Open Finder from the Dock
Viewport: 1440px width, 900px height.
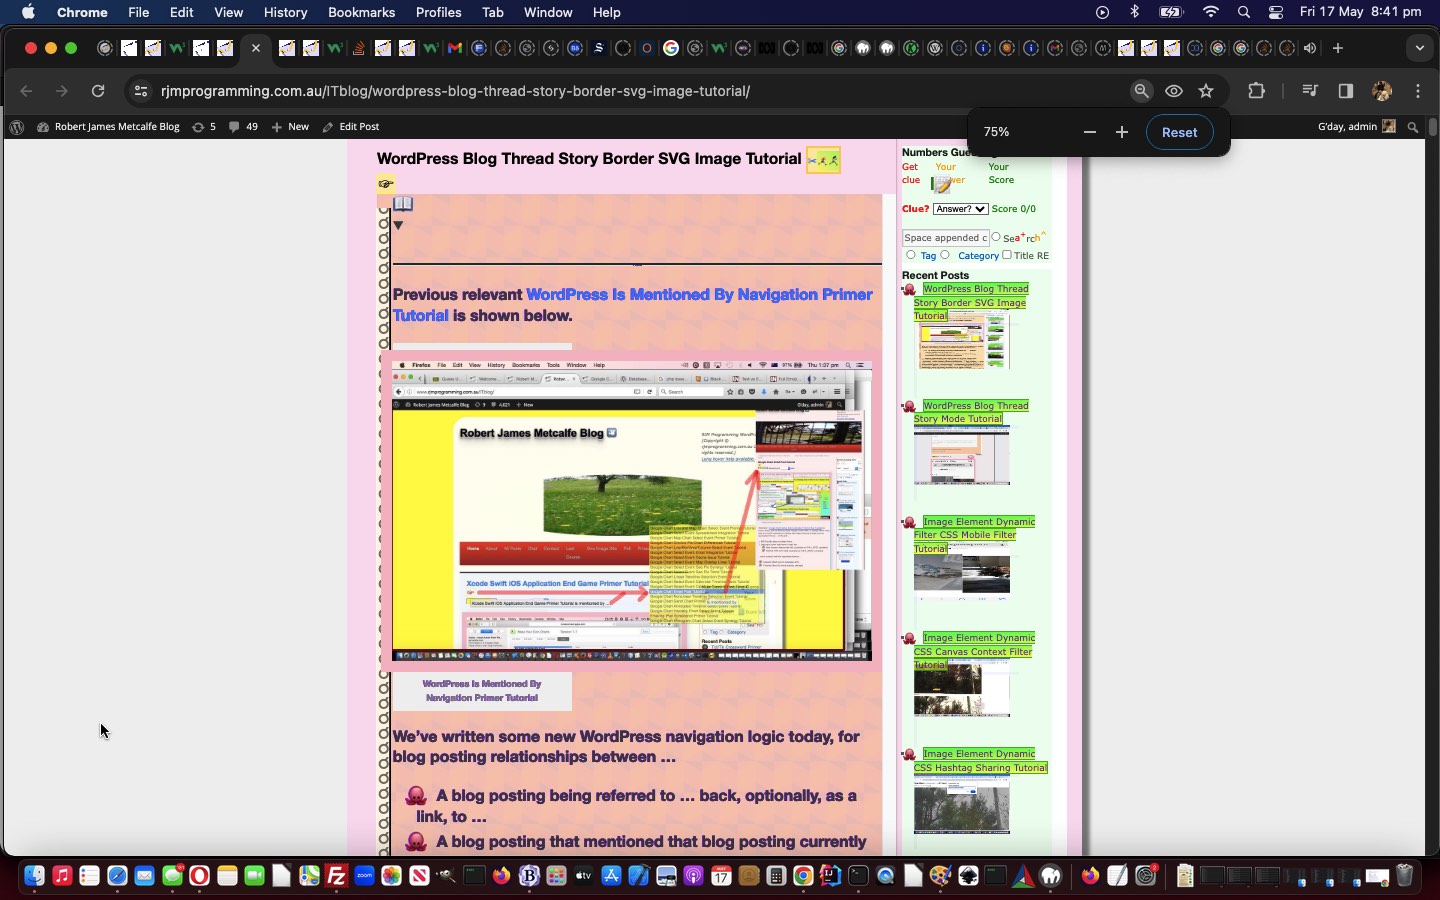click(x=34, y=876)
